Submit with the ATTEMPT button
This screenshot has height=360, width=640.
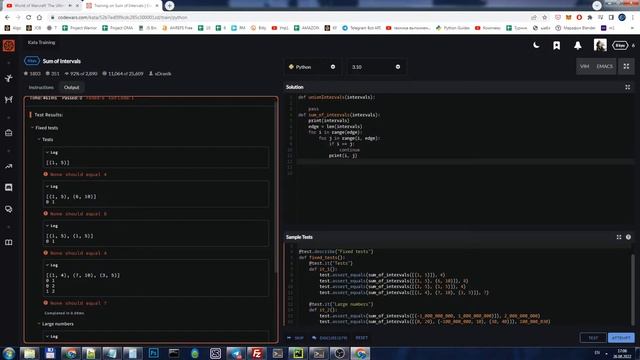(621, 338)
